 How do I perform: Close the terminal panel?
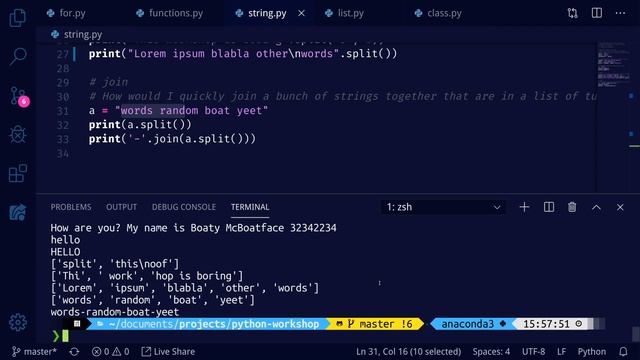(620, 207)
